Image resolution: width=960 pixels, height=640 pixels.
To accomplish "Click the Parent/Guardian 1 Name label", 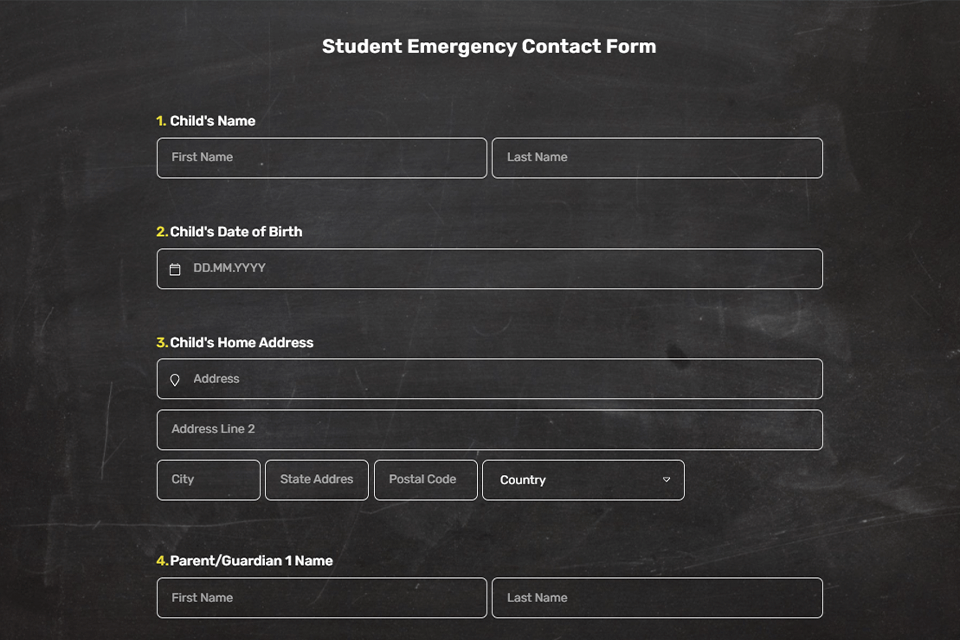I will [x=251, y=561].
